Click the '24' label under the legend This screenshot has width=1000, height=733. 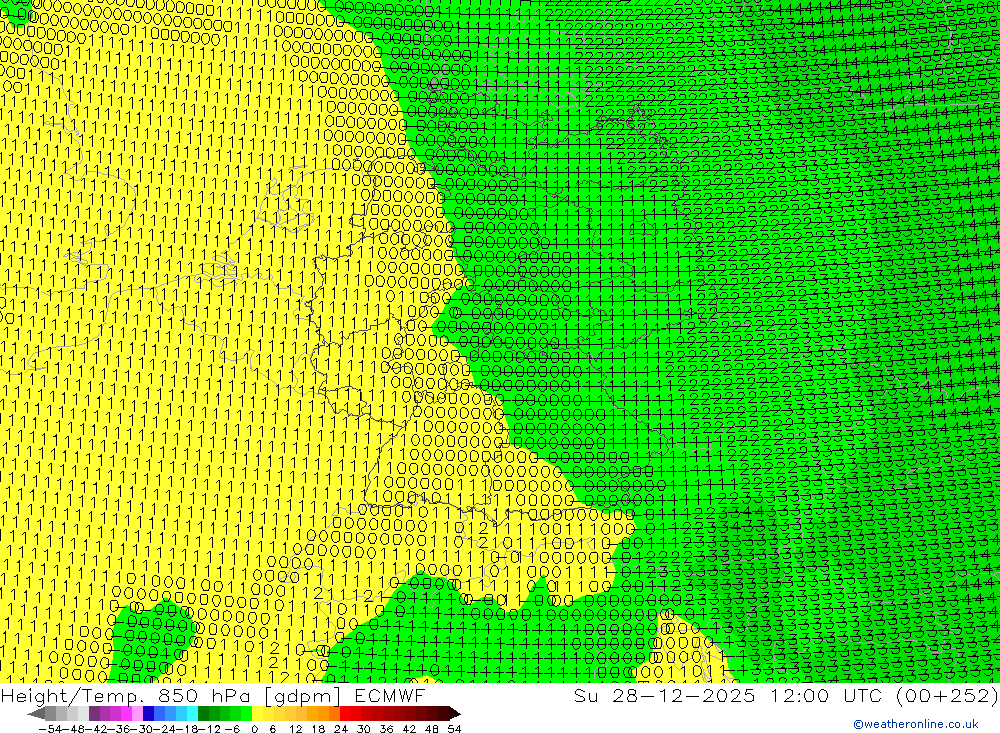click(x=341, y=729)
